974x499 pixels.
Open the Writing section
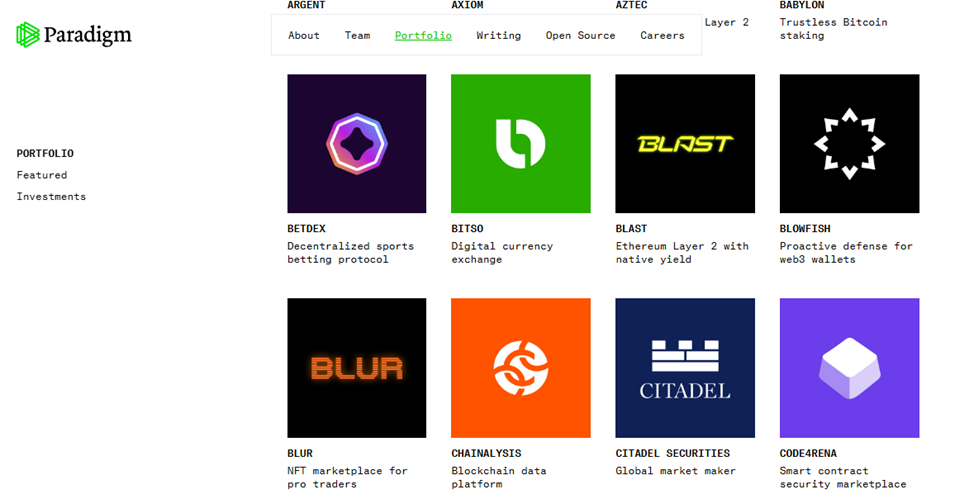(498, 35)
